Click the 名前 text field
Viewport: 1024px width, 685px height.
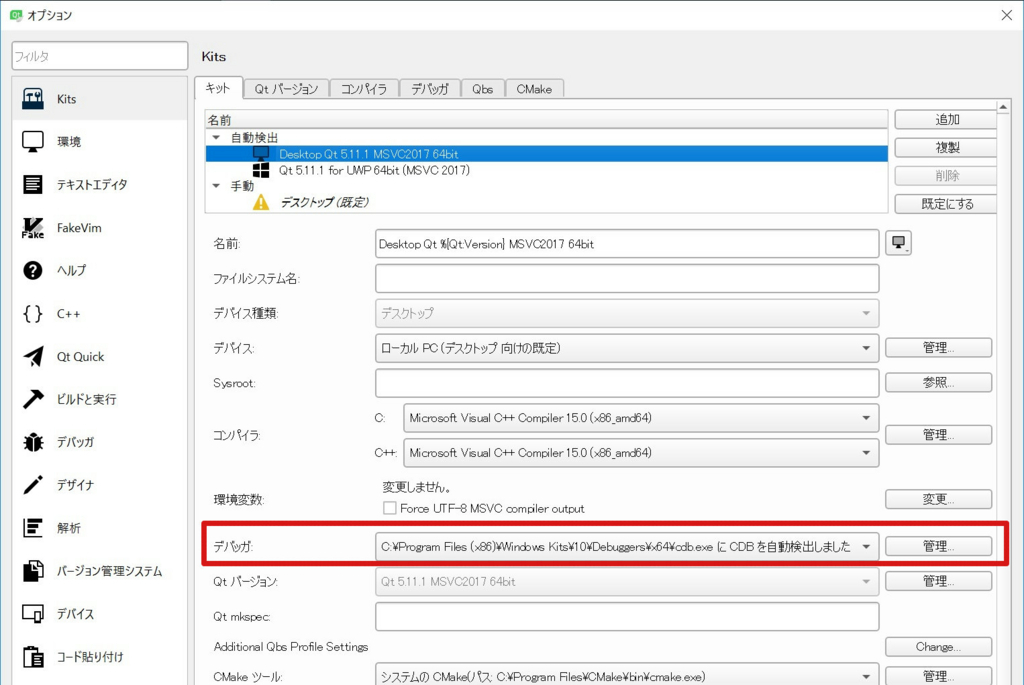pyautogui.click(x=627, y=244)
